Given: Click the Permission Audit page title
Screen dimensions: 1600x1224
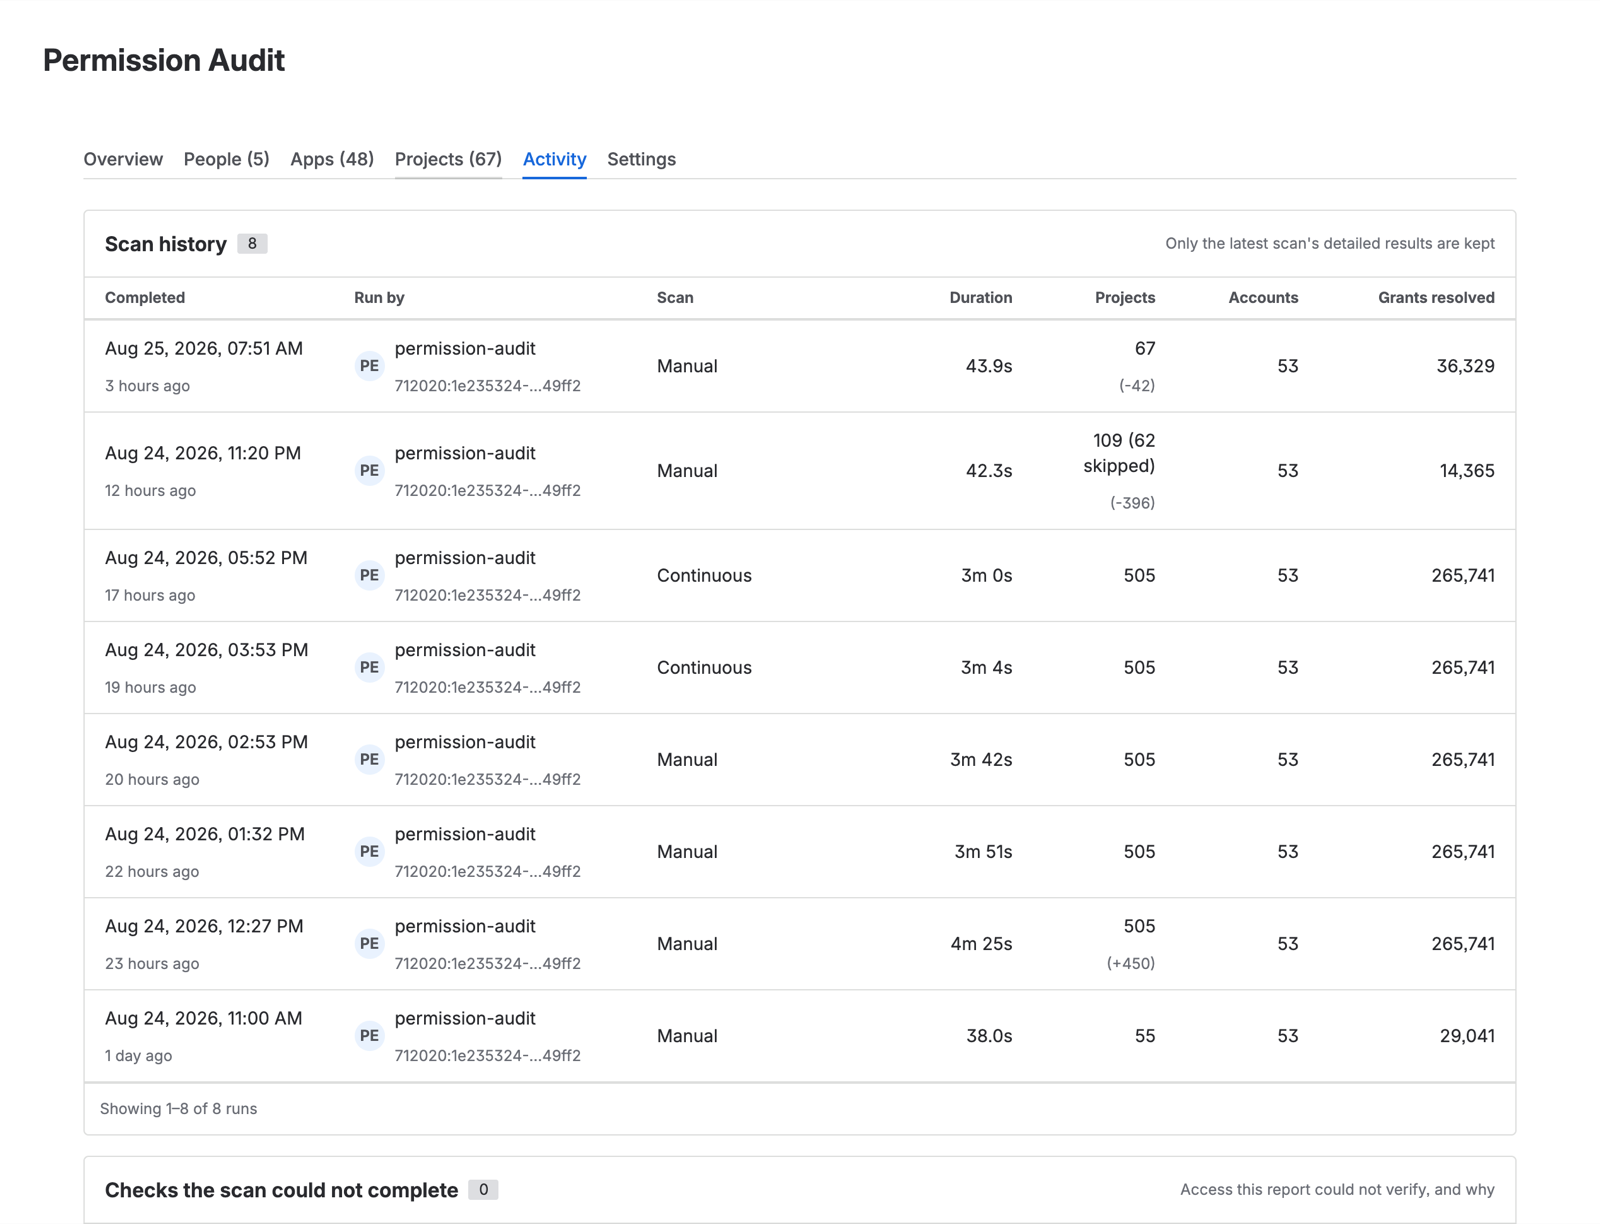Looking at the screenshot, I should [x=164, y=60].
